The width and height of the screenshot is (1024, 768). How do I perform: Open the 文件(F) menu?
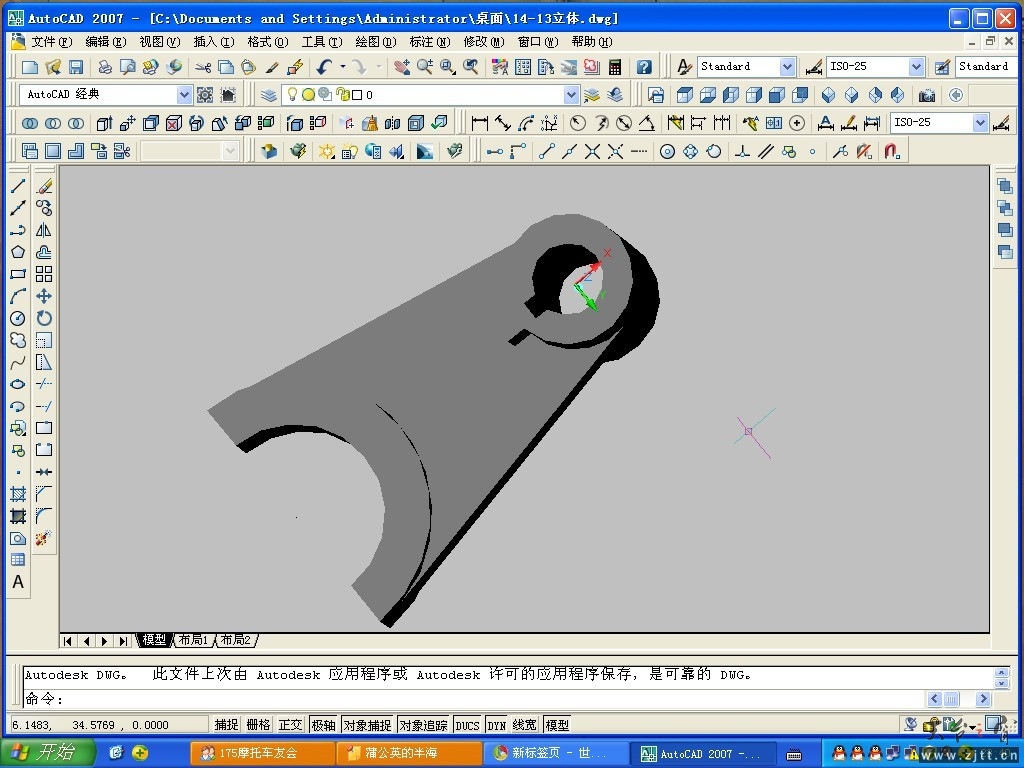pos(52,42)
